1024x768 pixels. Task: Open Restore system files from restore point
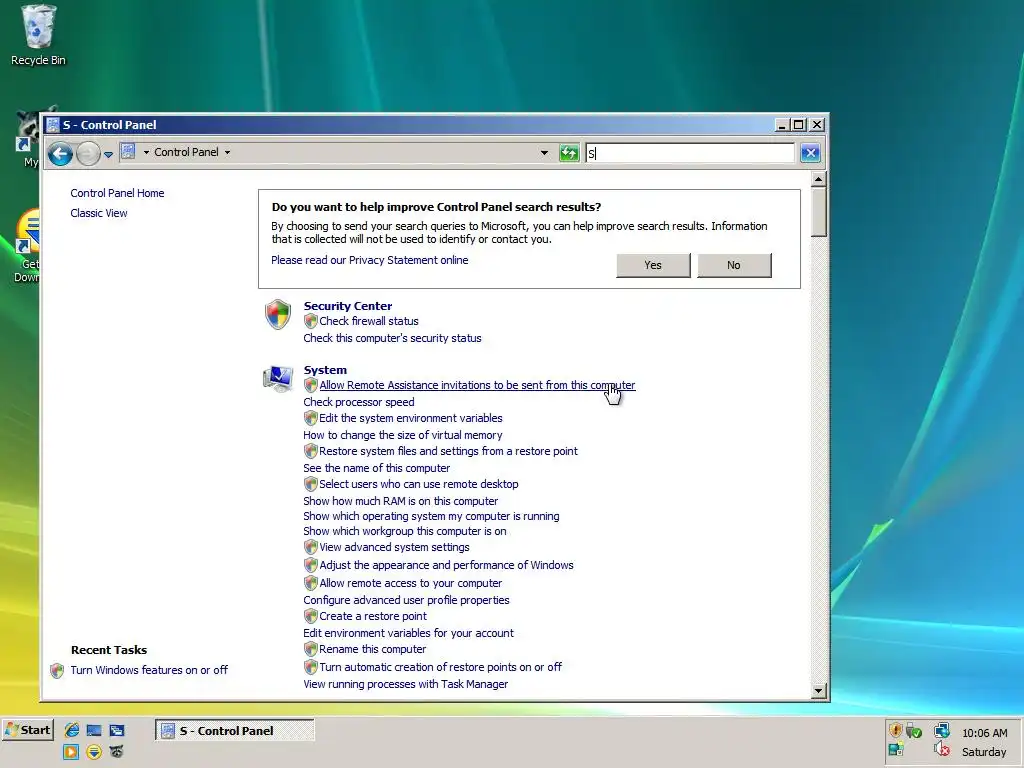tap(448, 451)
